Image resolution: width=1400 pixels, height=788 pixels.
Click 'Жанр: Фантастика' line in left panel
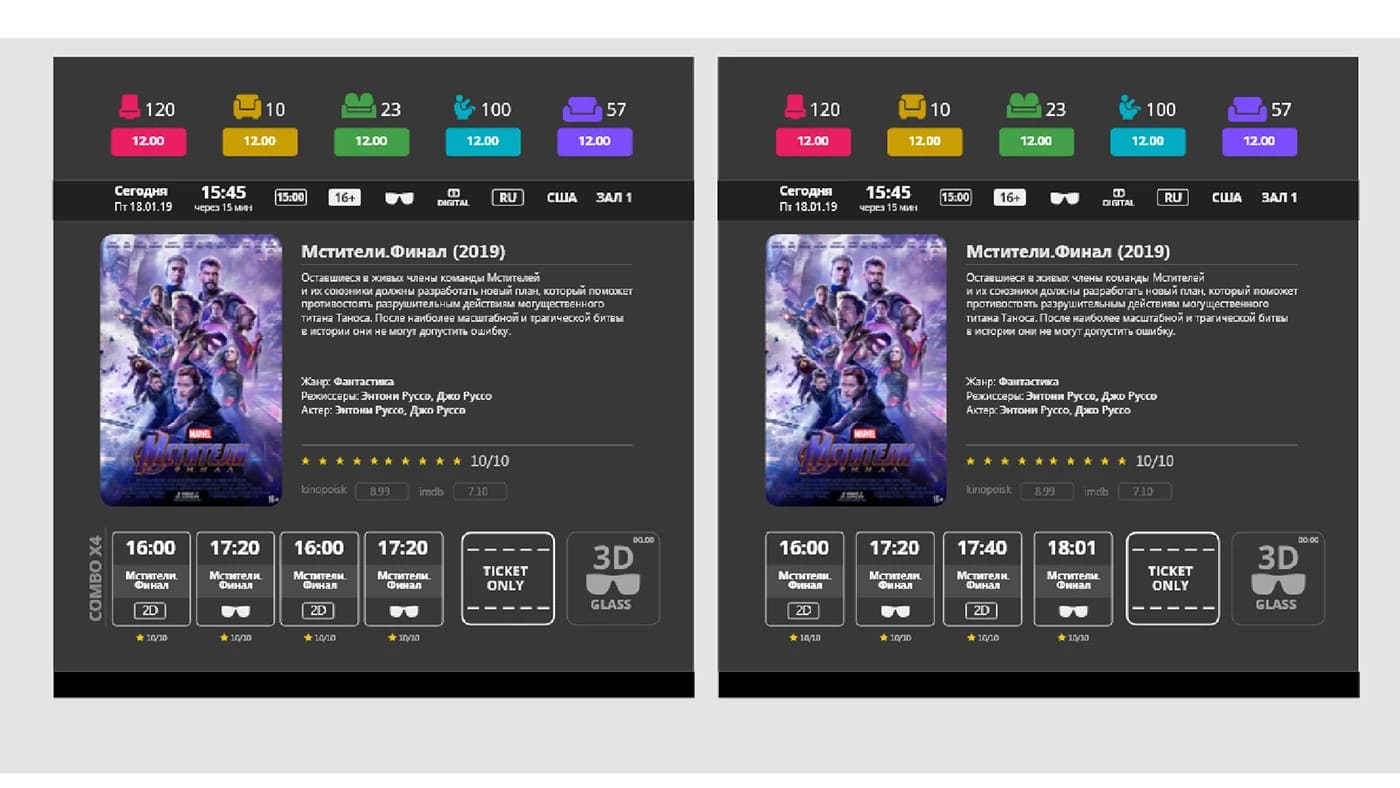[x=347, y=382]
